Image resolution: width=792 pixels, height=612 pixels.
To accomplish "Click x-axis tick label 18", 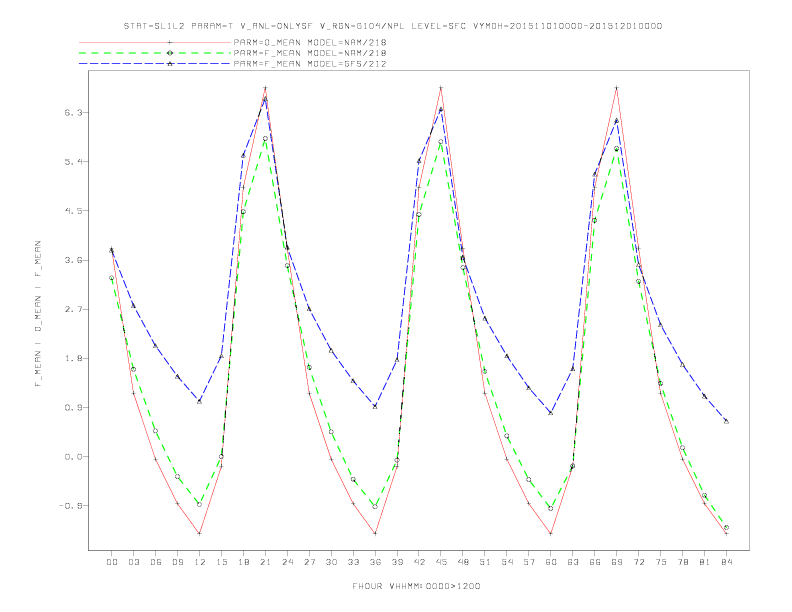I will [243, 562].
